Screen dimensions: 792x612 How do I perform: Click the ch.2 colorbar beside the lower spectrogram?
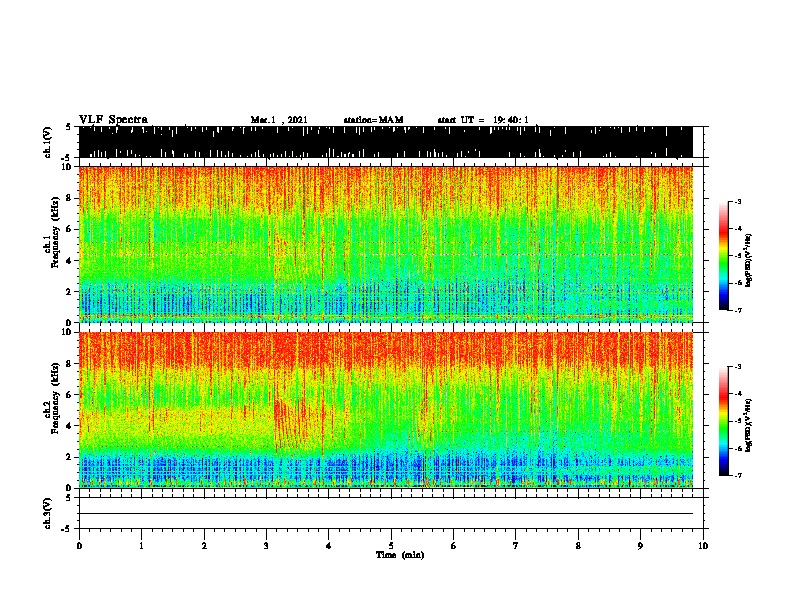click(724, 421)
